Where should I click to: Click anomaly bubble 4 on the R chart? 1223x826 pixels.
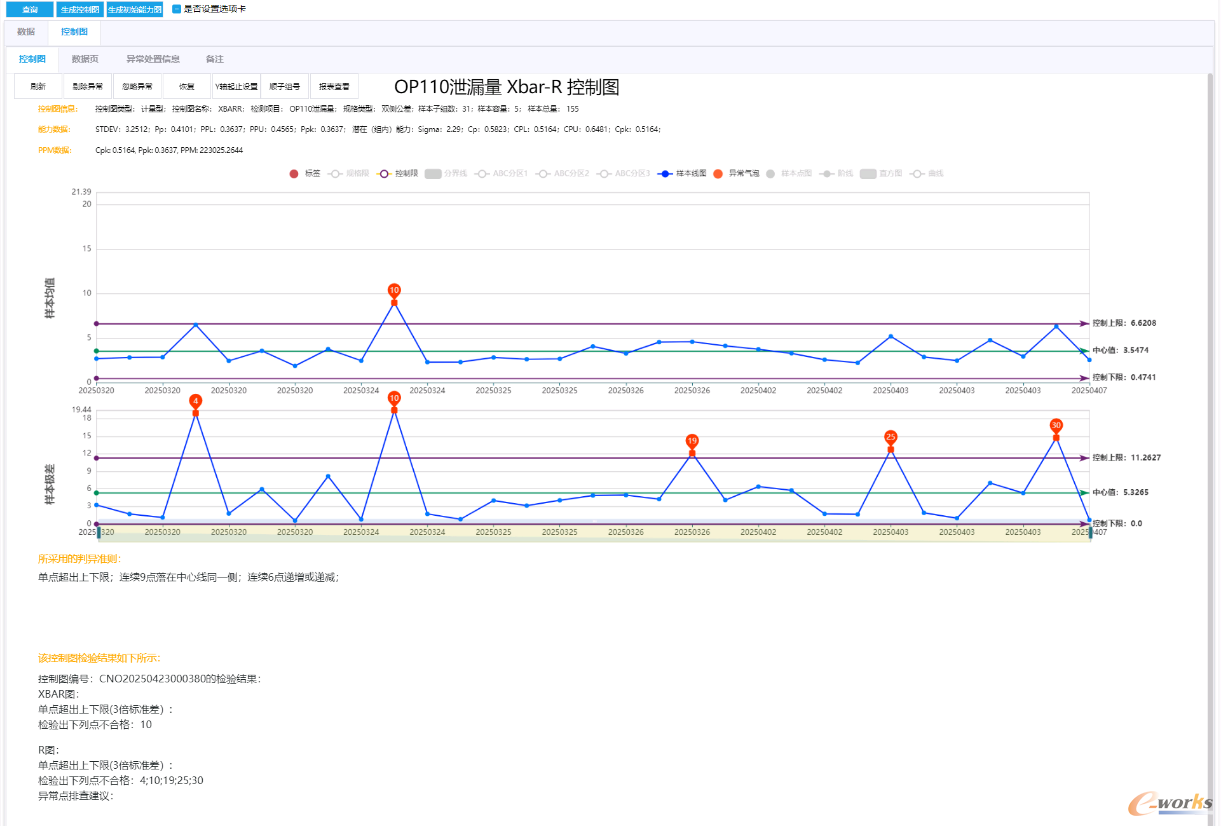click(x=196, y=401)
